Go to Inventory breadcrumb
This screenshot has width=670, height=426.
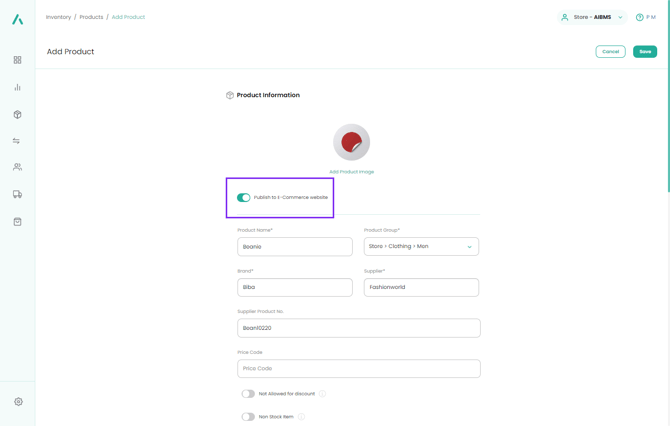58,17
